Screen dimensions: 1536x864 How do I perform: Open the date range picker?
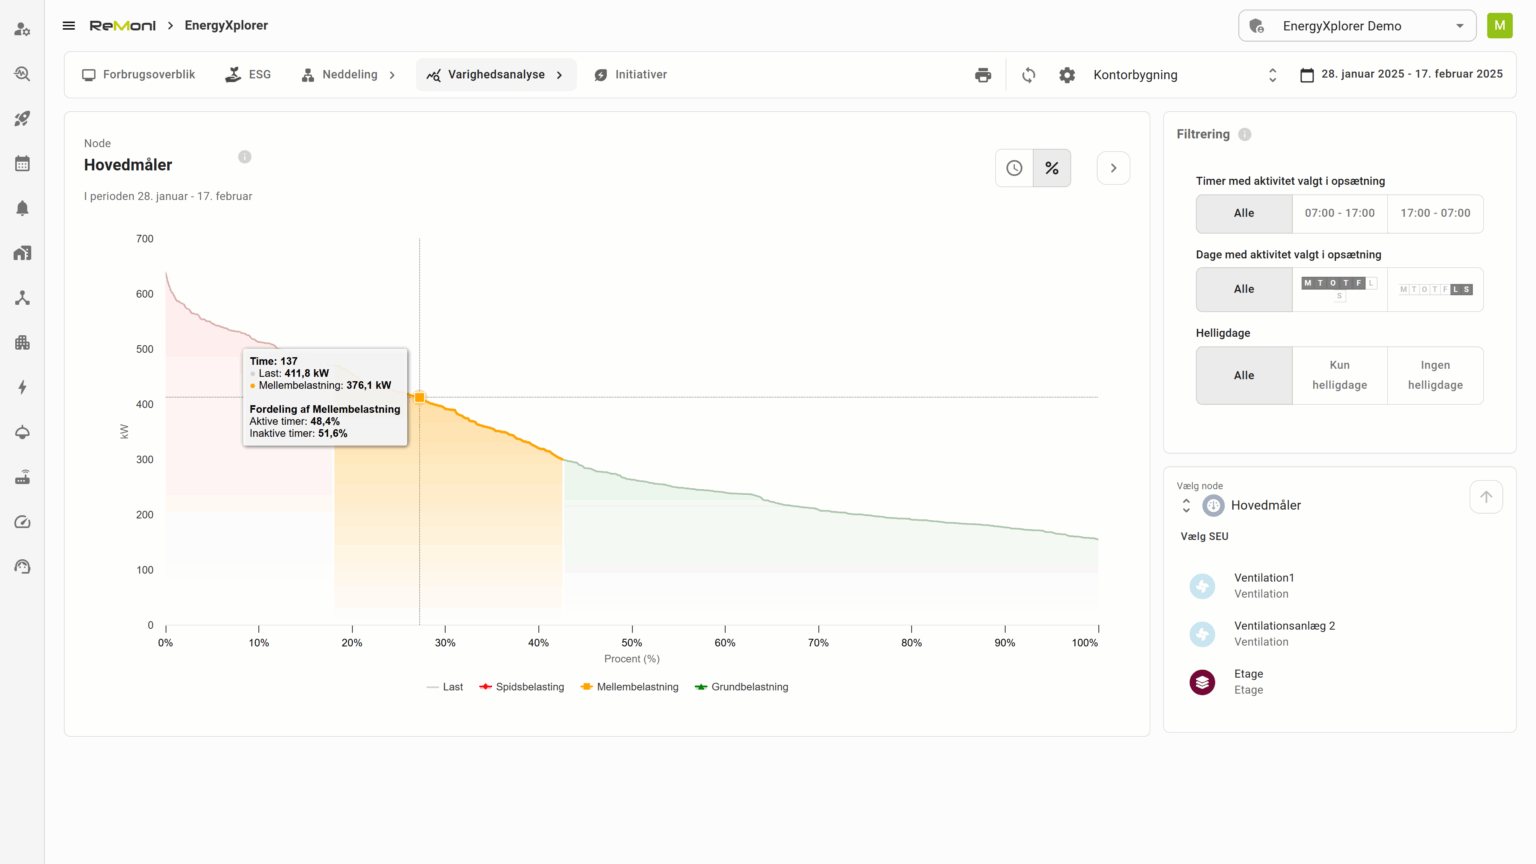click(x=1401, y=75)
